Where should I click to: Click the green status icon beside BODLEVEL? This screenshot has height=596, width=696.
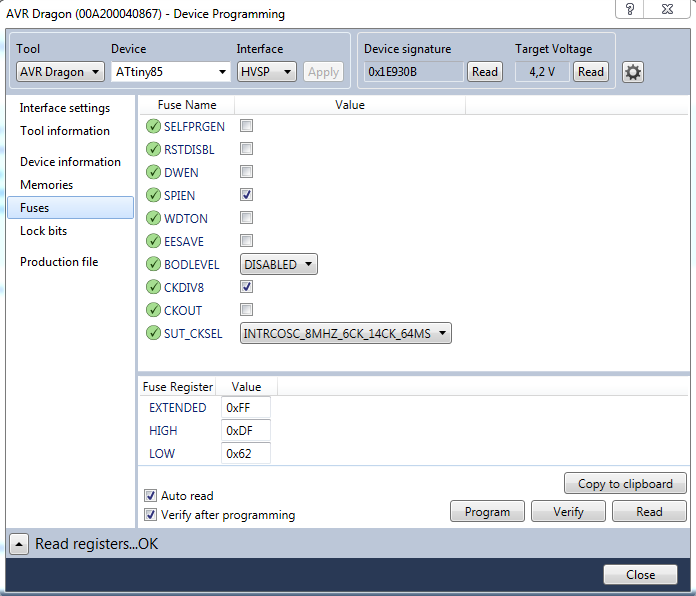[153, 264]
